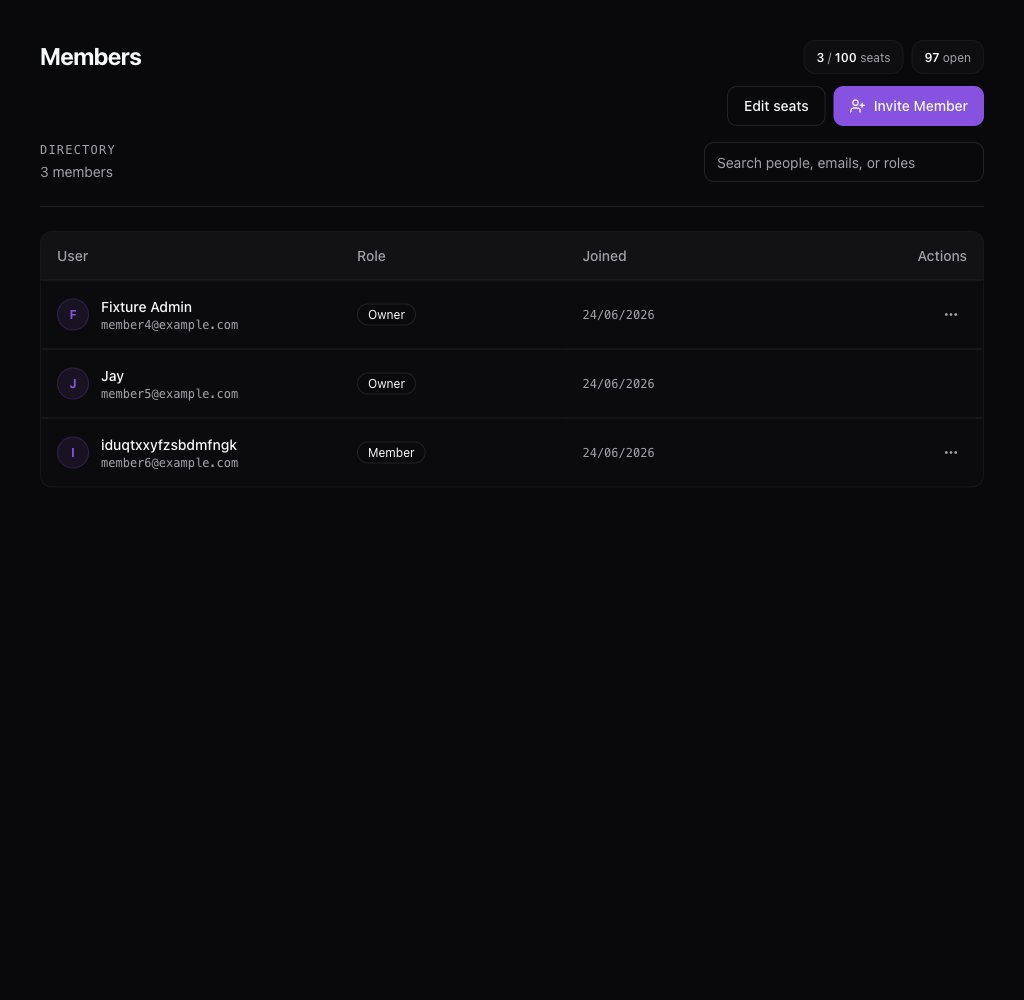Click the Owner badge for Fixture Admin

click(386, 314)
